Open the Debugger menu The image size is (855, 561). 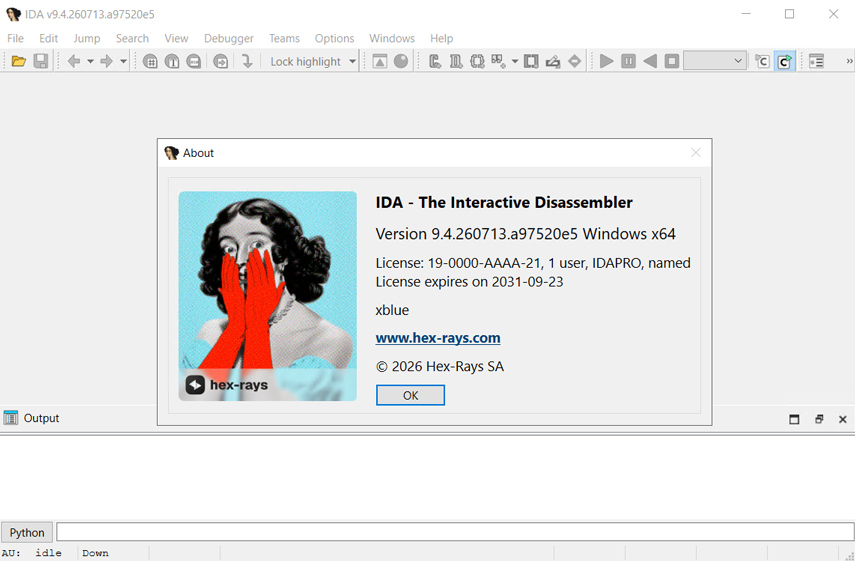pyautogui.click(x=228, y=38)
